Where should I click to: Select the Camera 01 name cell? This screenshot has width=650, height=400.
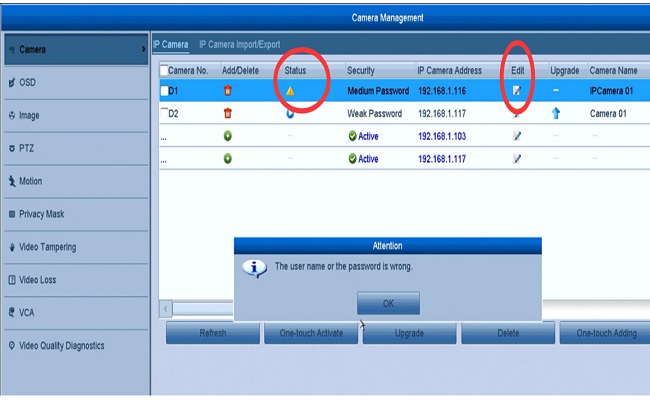click(x=608, y=114)
